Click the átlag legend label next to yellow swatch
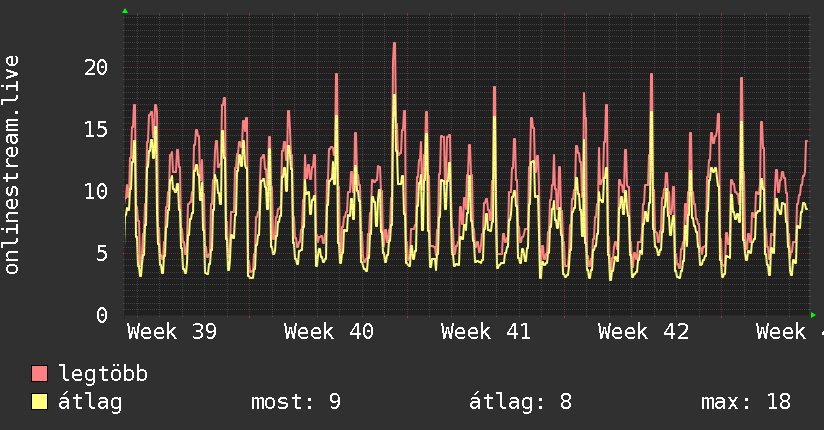This screenshot has width=824, height=430. coord(90,402)
